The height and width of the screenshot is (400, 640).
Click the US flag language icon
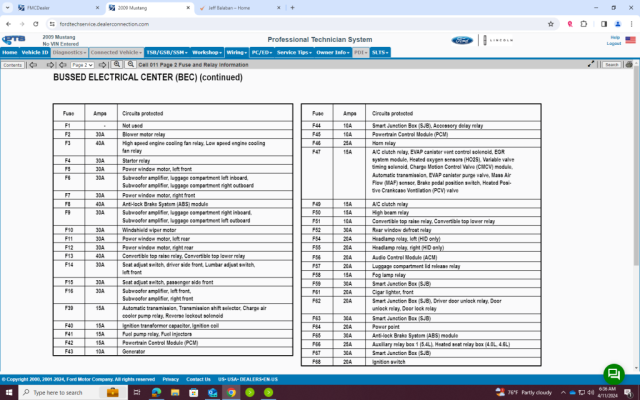tap(630, 40)
